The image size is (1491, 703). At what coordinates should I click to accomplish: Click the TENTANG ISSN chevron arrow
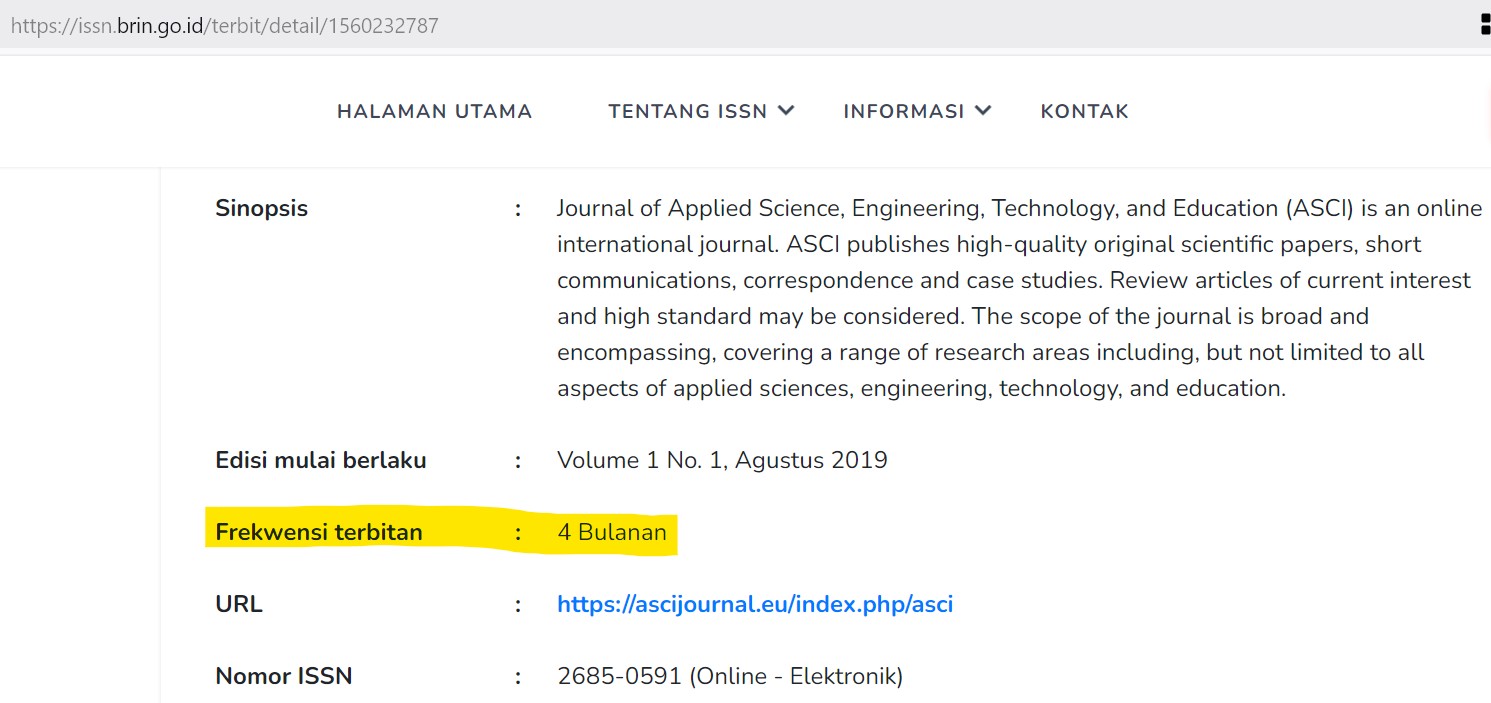(789, 111)
